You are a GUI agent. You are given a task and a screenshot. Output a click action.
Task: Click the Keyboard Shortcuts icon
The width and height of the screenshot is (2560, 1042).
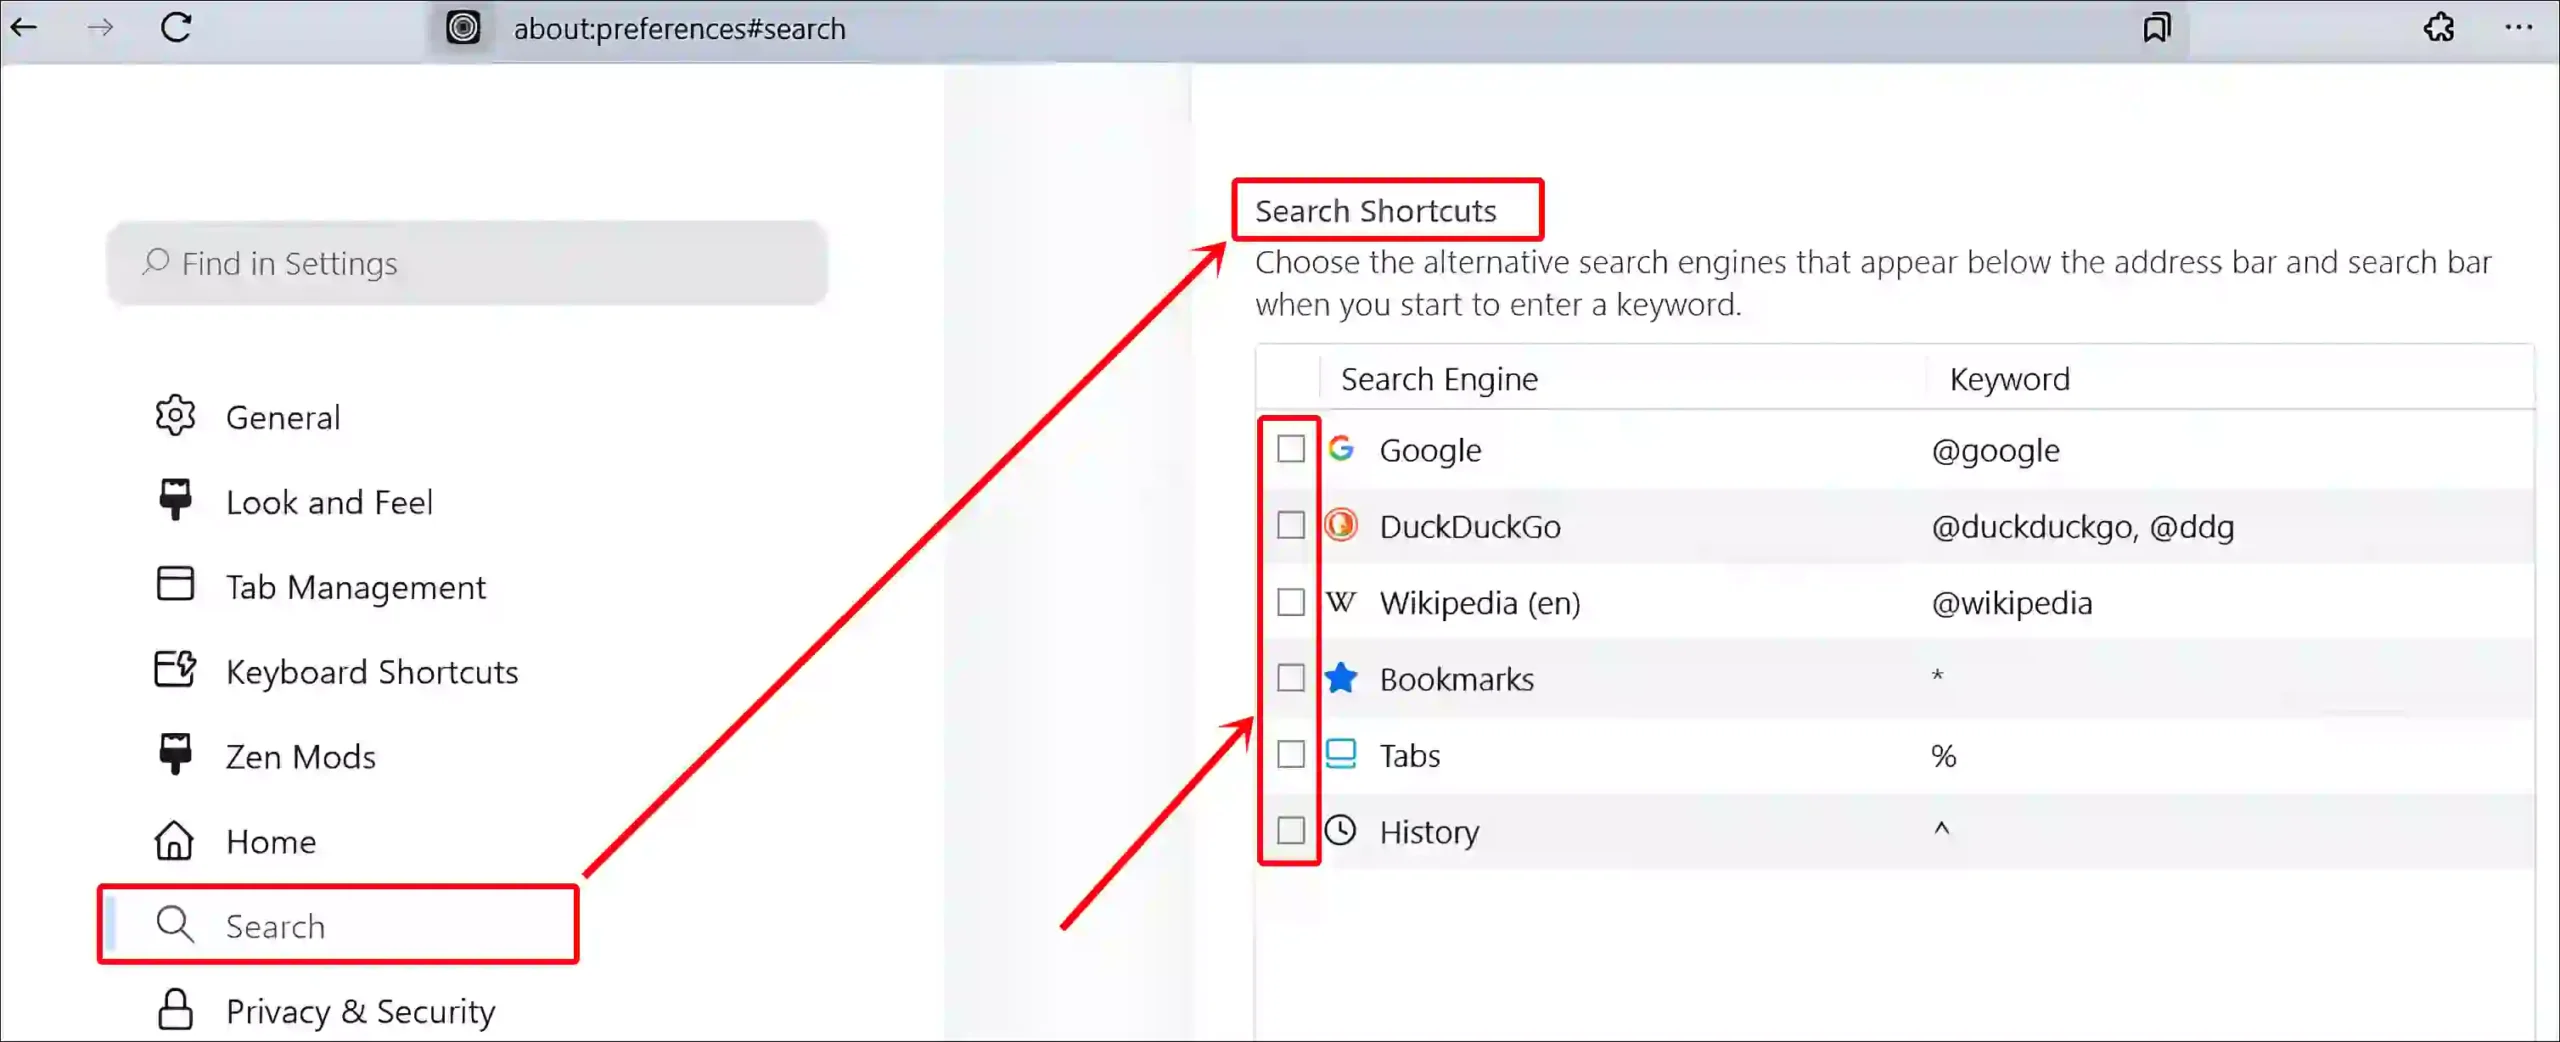tap(175, 669)
